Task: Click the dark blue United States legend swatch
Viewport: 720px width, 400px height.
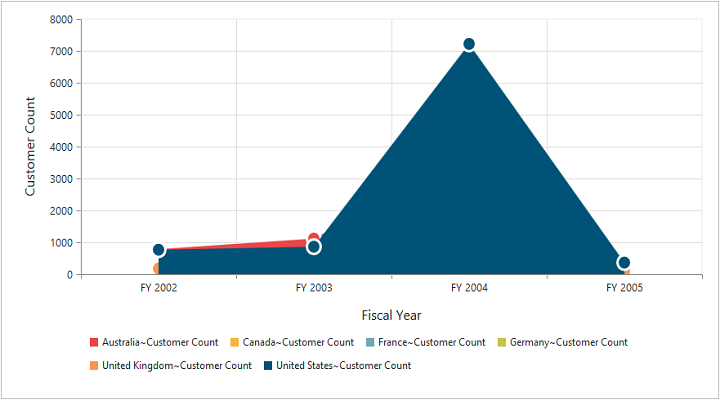Action: pos(268,366)
